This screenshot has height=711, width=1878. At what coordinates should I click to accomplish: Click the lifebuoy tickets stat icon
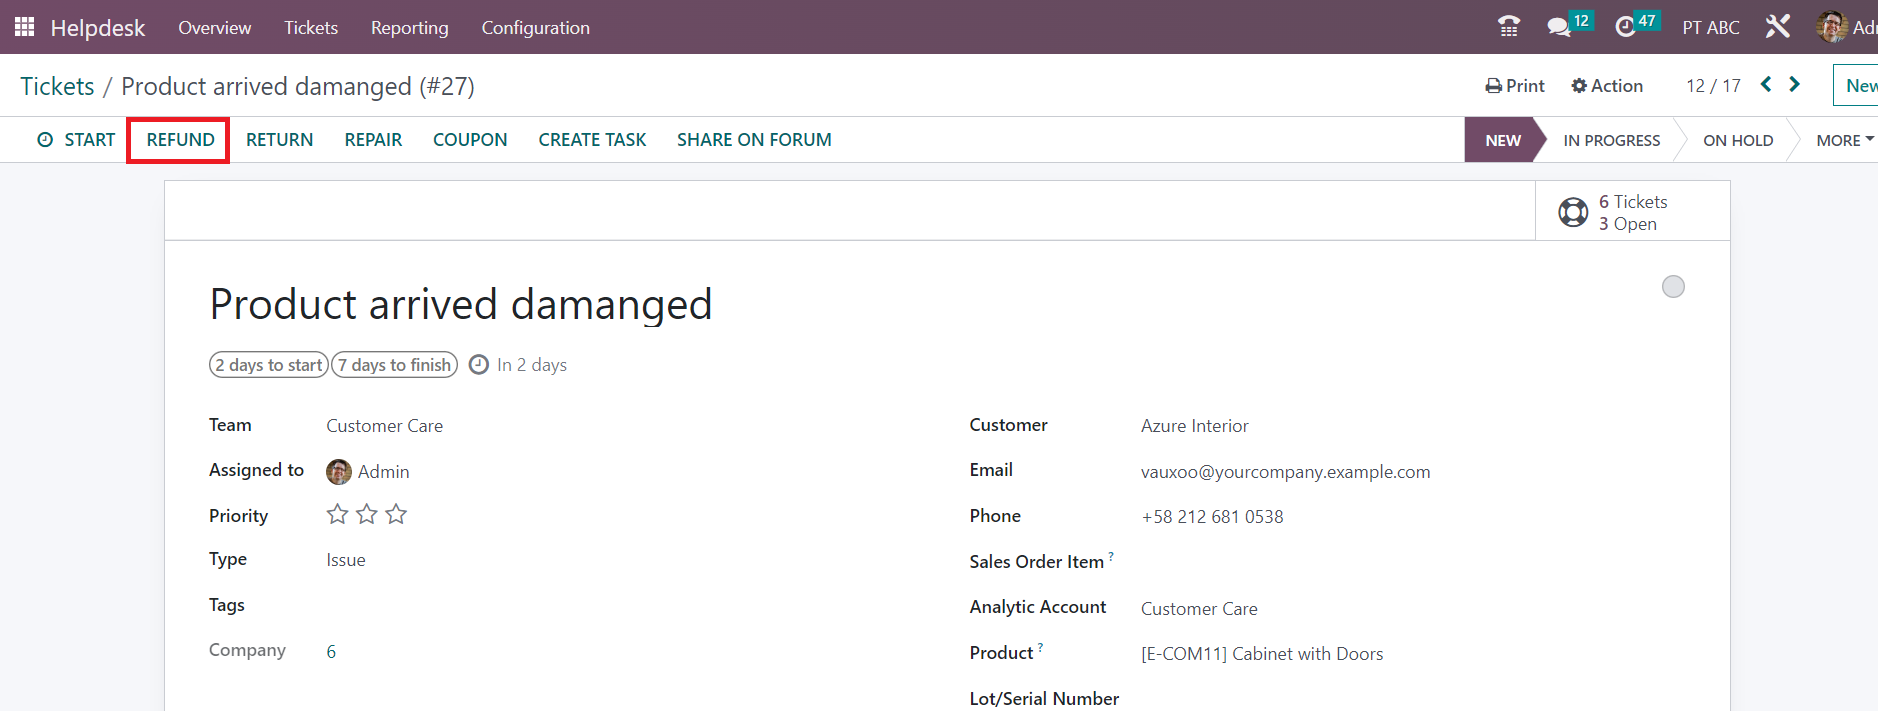point(1573,212)
